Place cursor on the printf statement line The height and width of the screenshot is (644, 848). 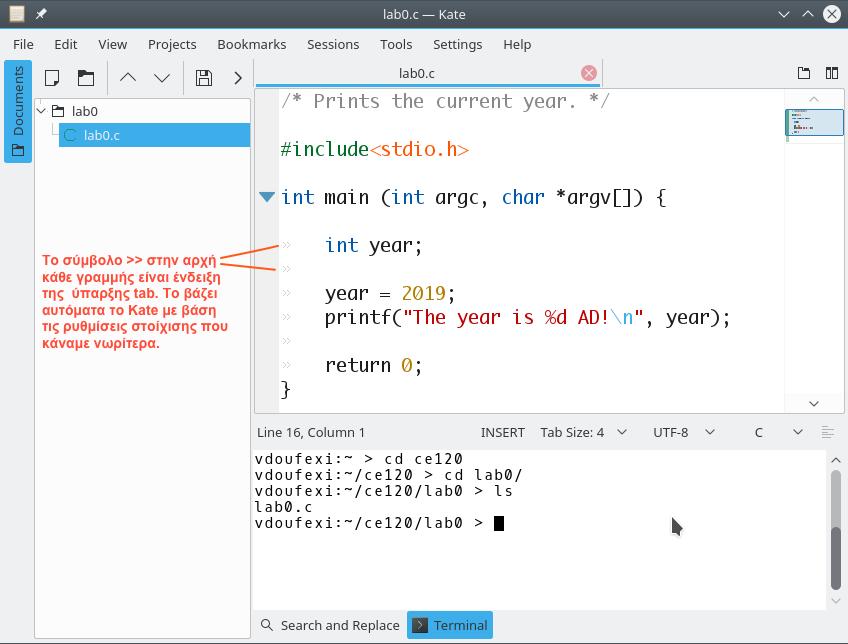[x=527, y=317]
